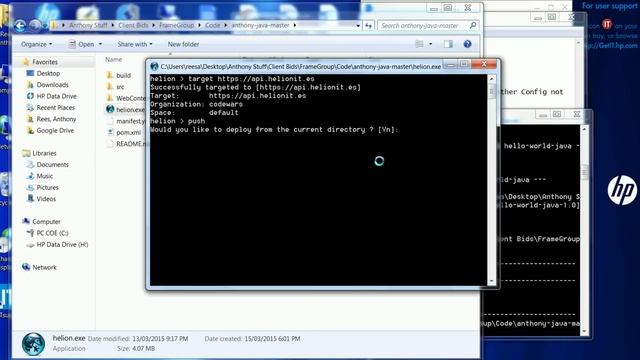Screen dimensions: 640x360
Task: Click the refresh button beside the address bar
Action: [x=369, y=26]
